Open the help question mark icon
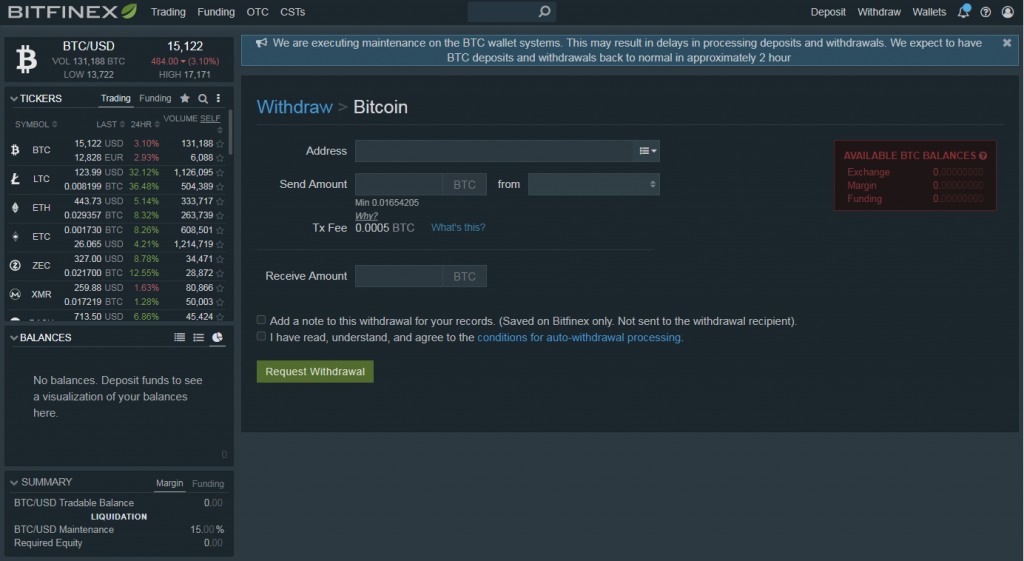The width and height of the screenshot is (1024, 561). (985, 12)
